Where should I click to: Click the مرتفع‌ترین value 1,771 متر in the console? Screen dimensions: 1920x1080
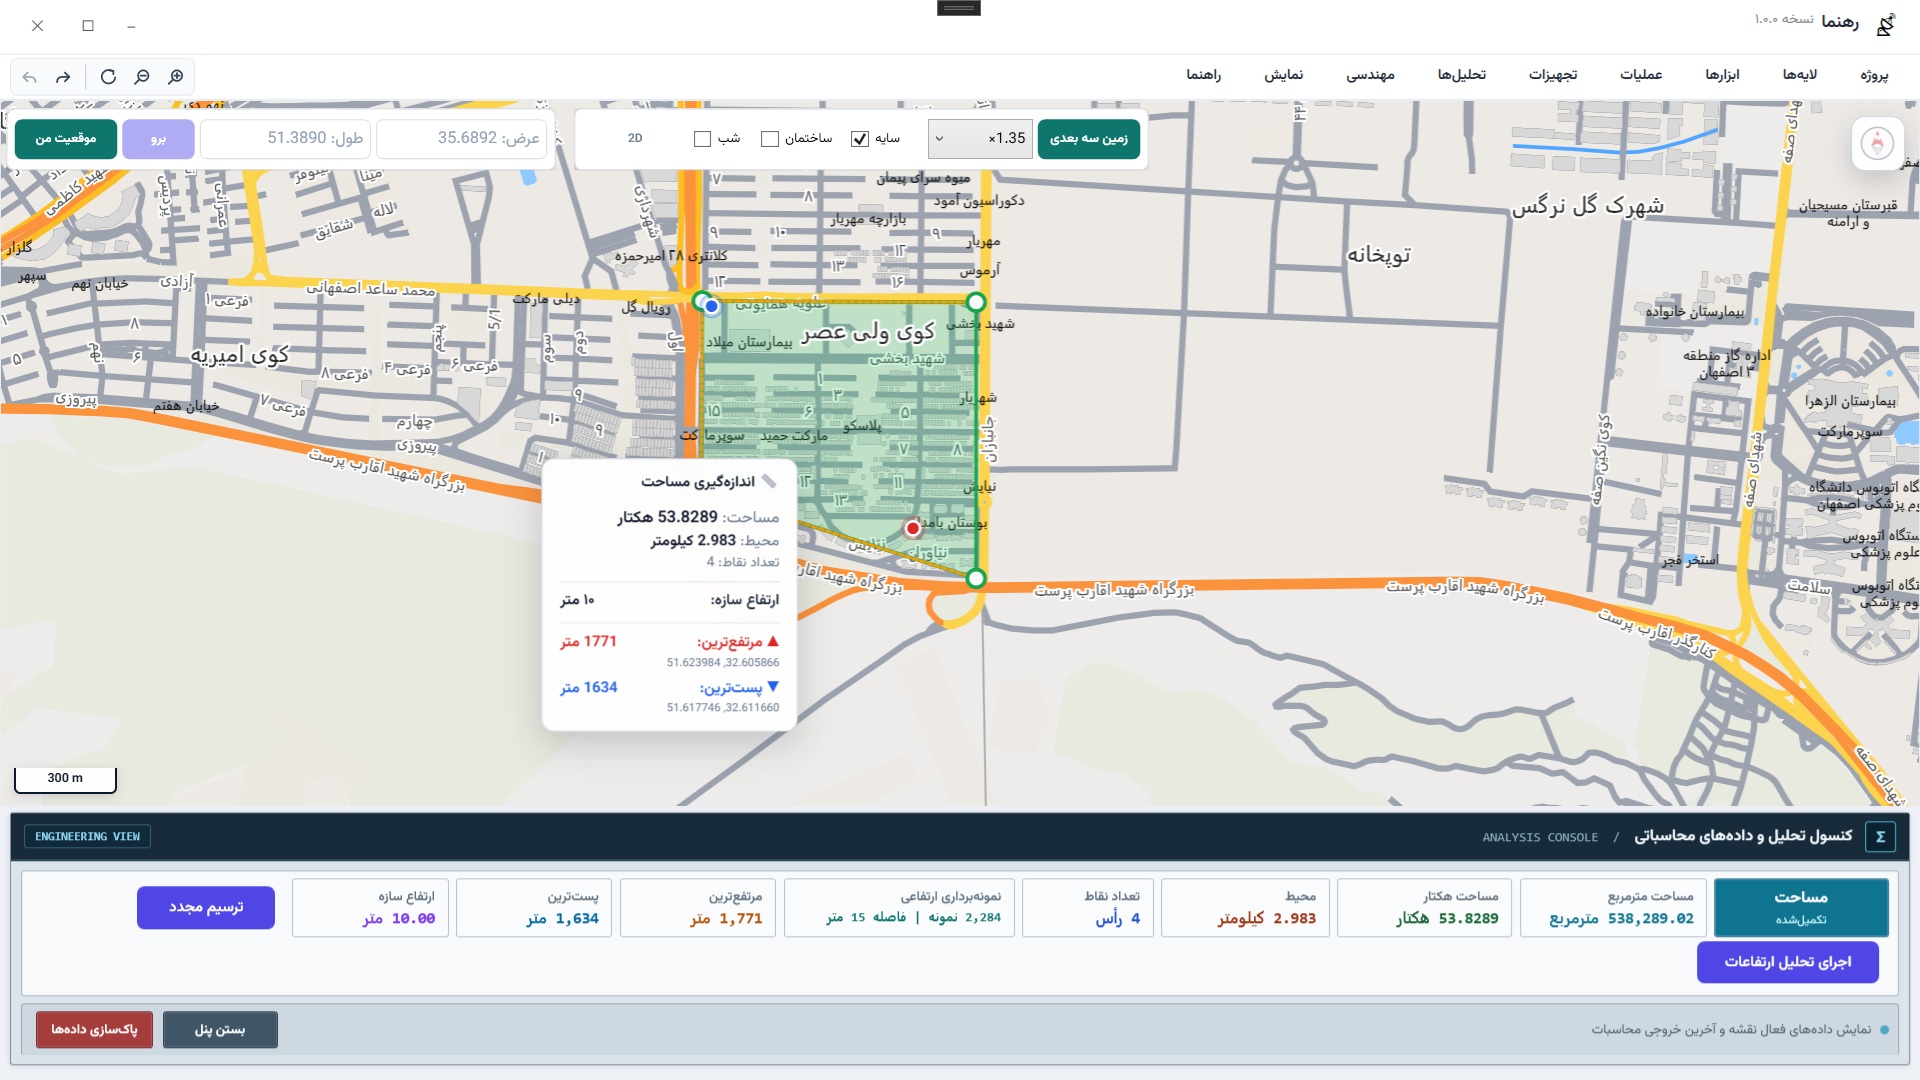pos(726,919)
